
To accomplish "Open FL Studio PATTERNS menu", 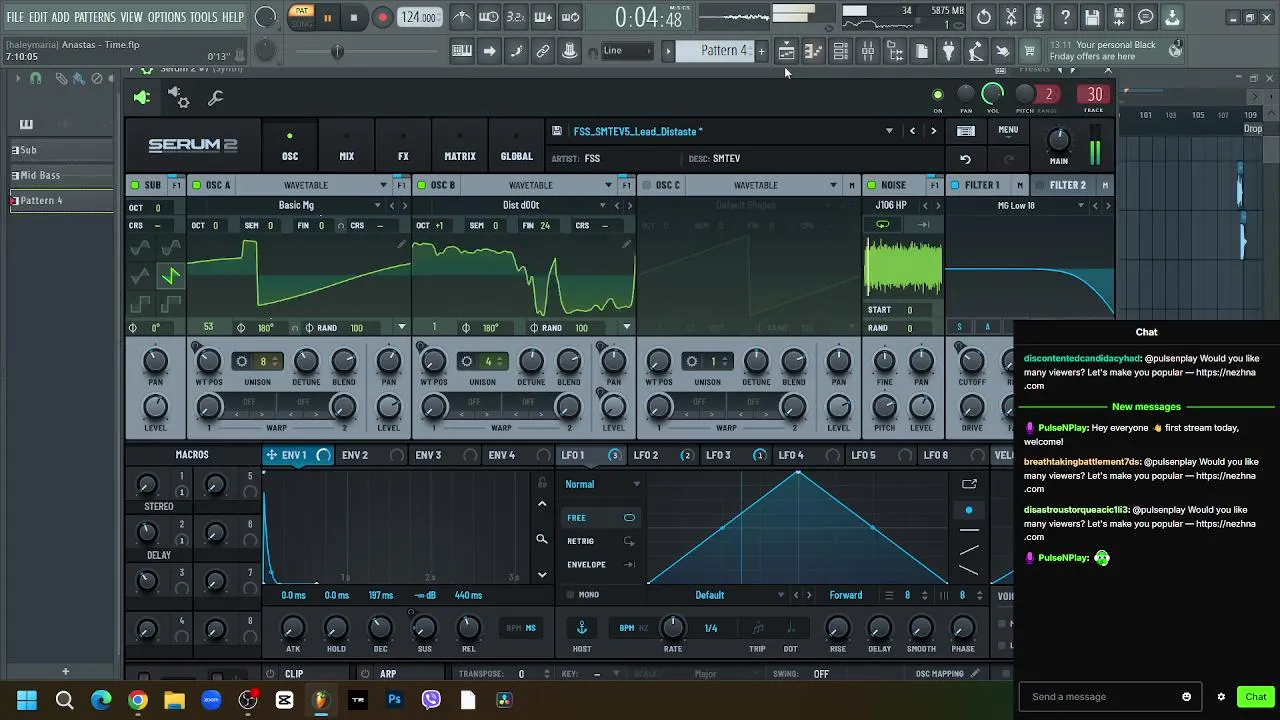I will (x=95, y=17).
